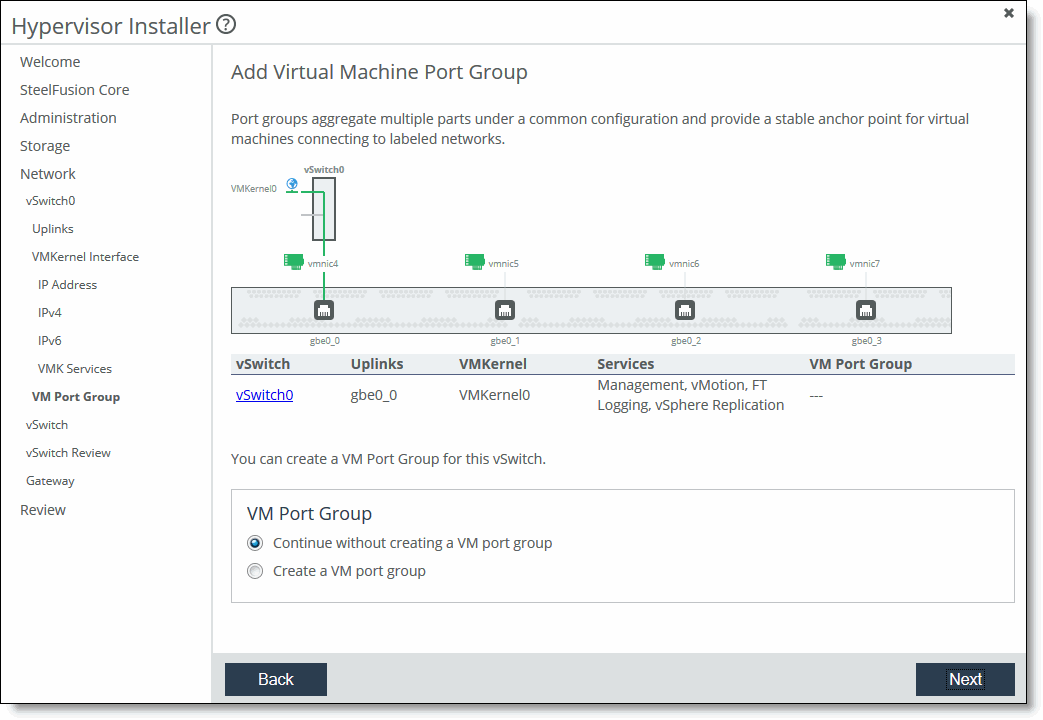This screenshot has height=720, width=1043.
Task: Click the VMKernel0 globe icon in the diagram
Action: tap(292, 184)
